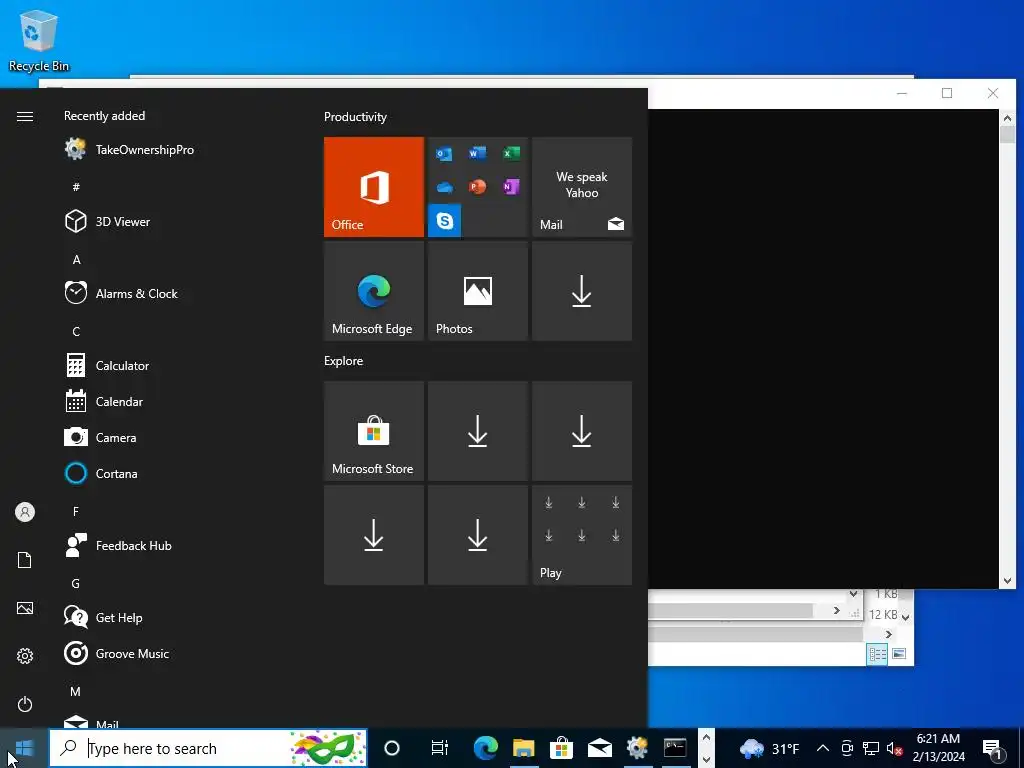1024x768 pixels.
Task: Open the Office tile
Action: [x=374, y=187]
